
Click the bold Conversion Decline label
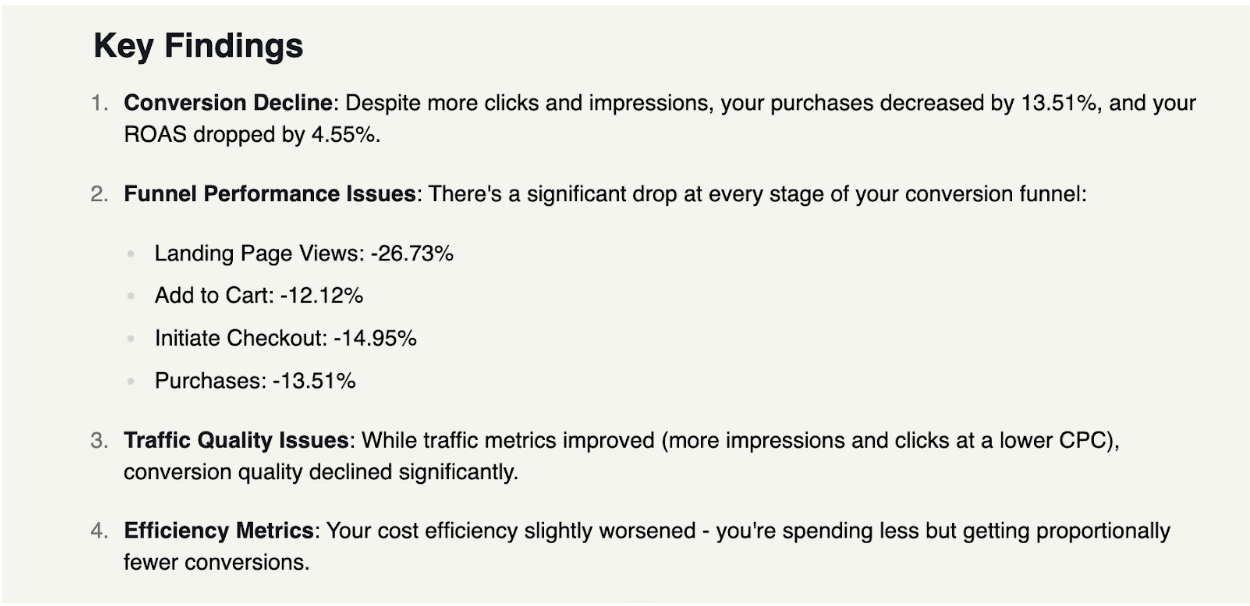(x=228, y=103)
